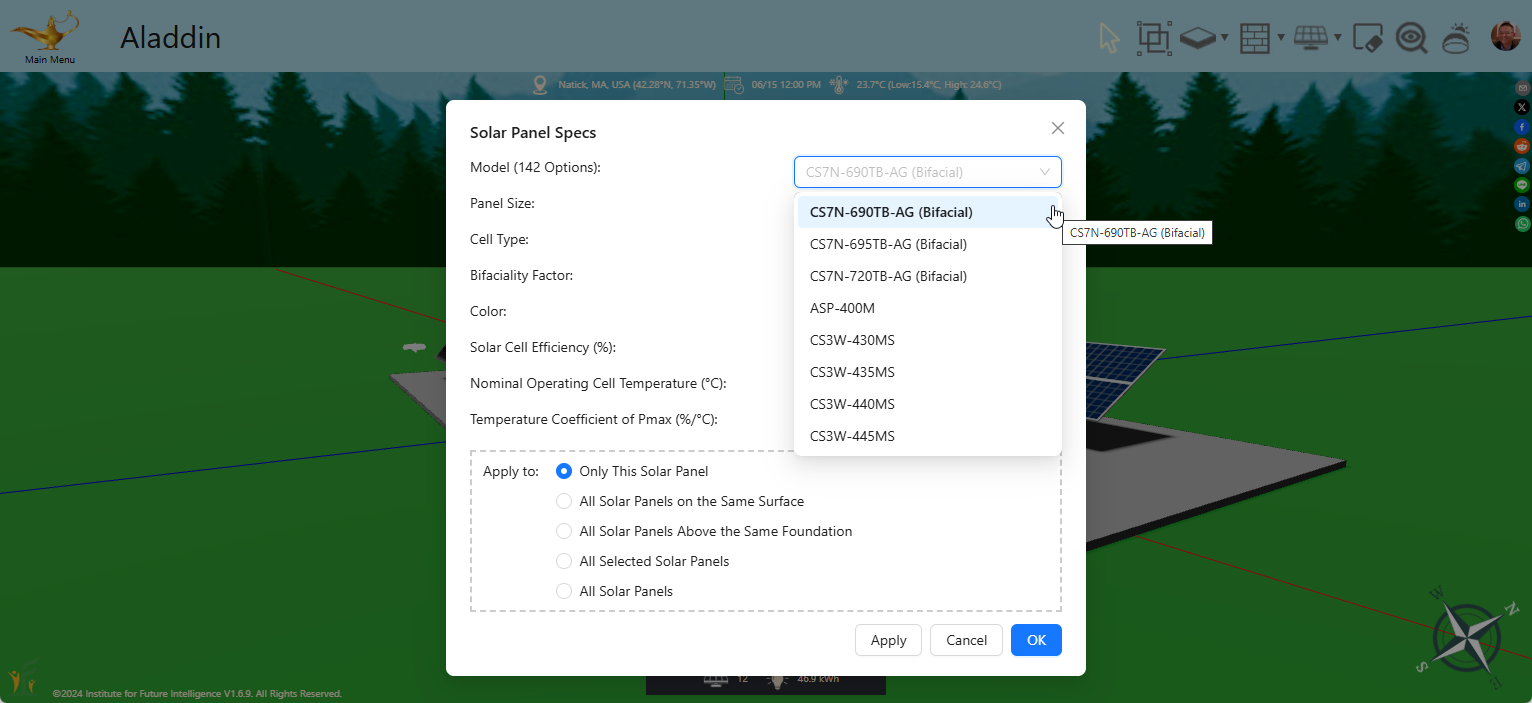Viewport: 1532px width, 703px height.
Task: Click the 46.9 kWh energy readout
Action: pyautogui.click(x=817, y=680)
